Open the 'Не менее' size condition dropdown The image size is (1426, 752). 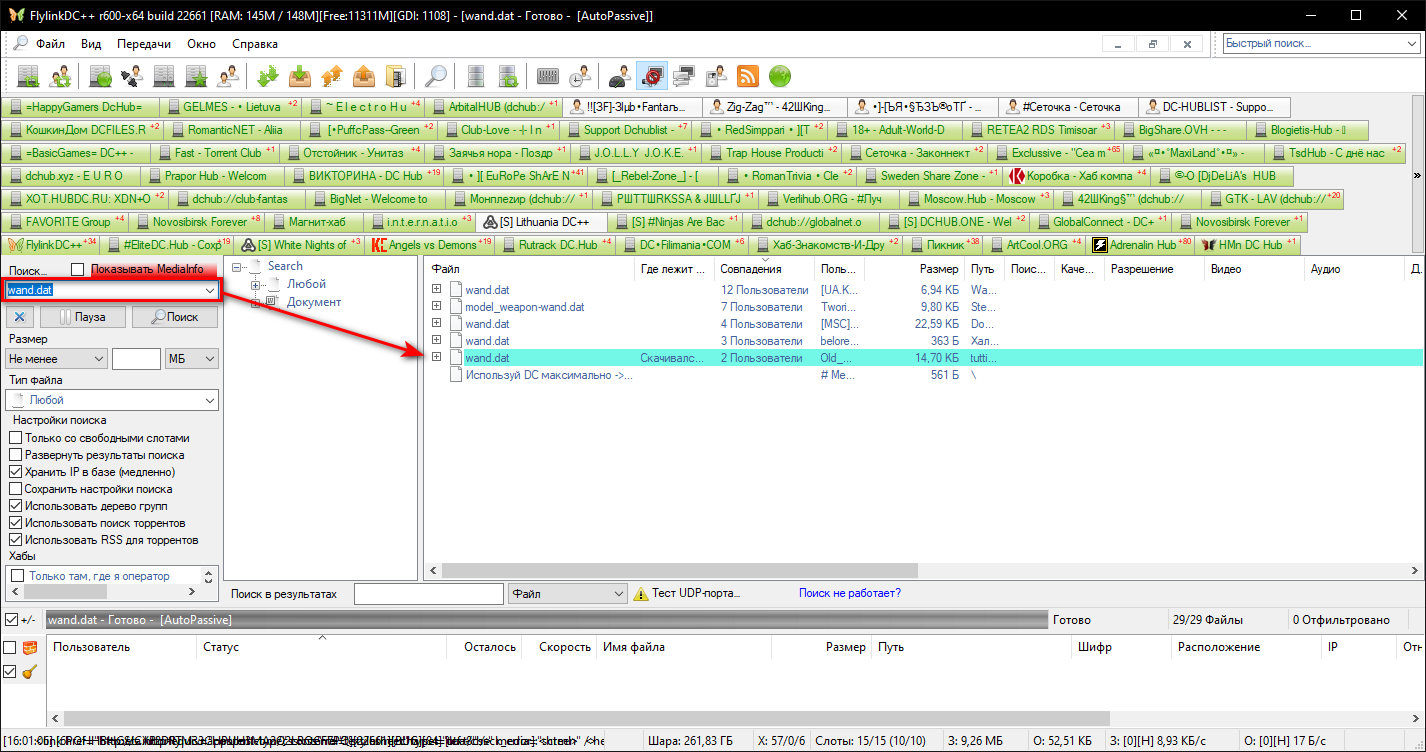[x=56, y=359]
